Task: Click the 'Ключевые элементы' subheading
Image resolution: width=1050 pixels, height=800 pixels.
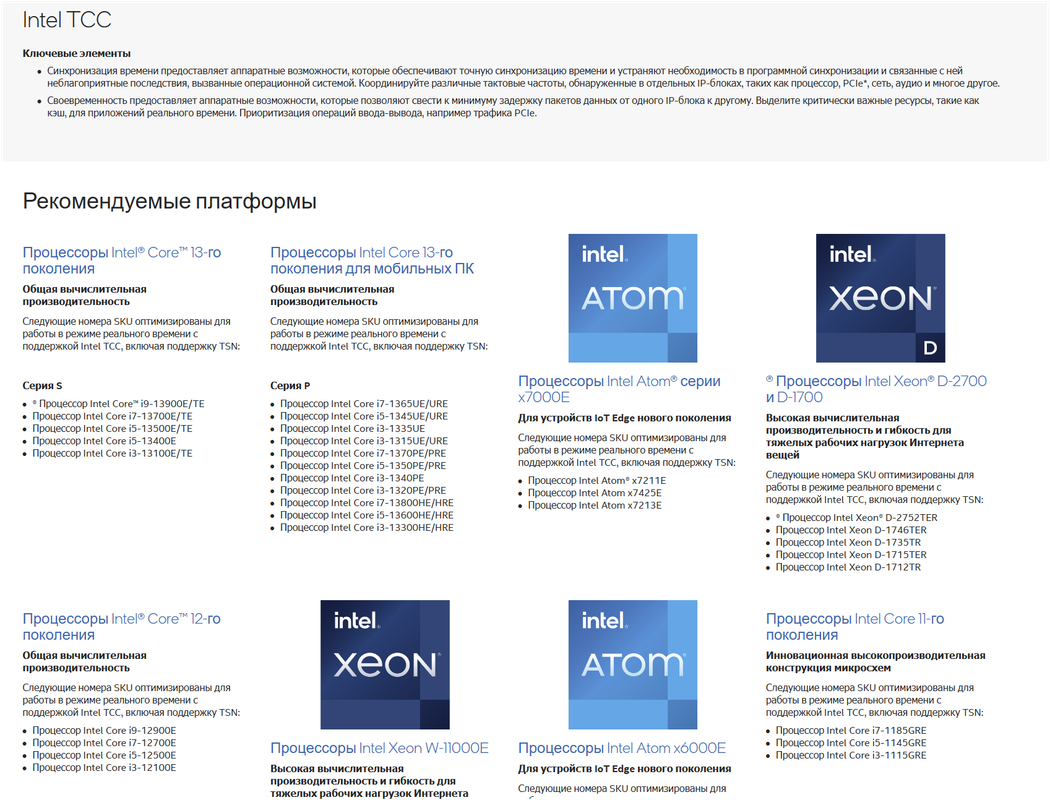Action: 76,54
